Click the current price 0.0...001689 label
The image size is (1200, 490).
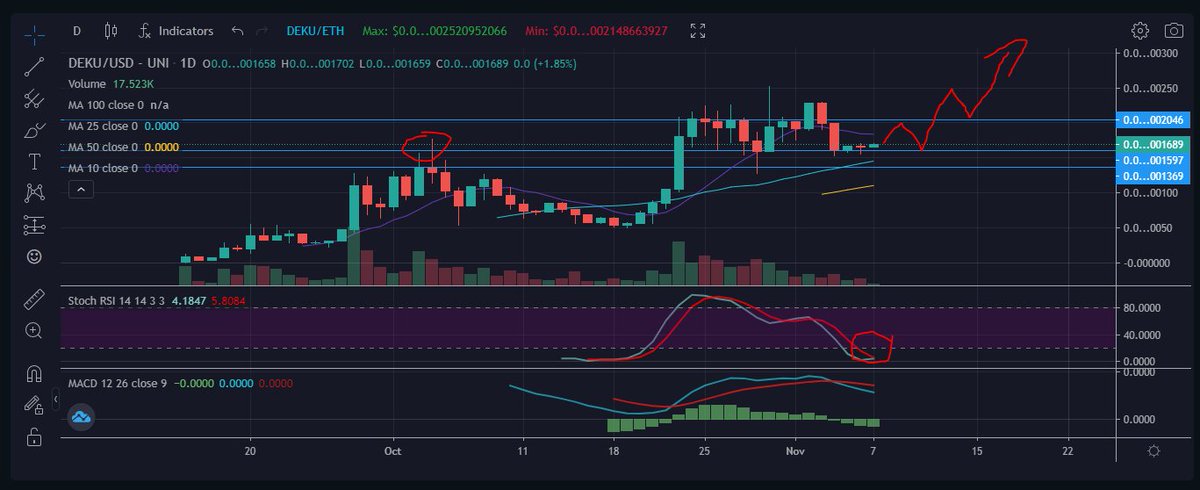(x=1153, y=145)
